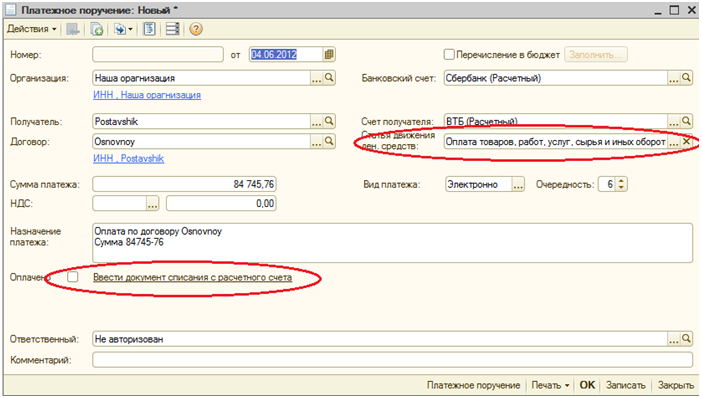Click the document with blue frame toolbar icon
The width and height of the screenshot is (702, 398).
149,30
